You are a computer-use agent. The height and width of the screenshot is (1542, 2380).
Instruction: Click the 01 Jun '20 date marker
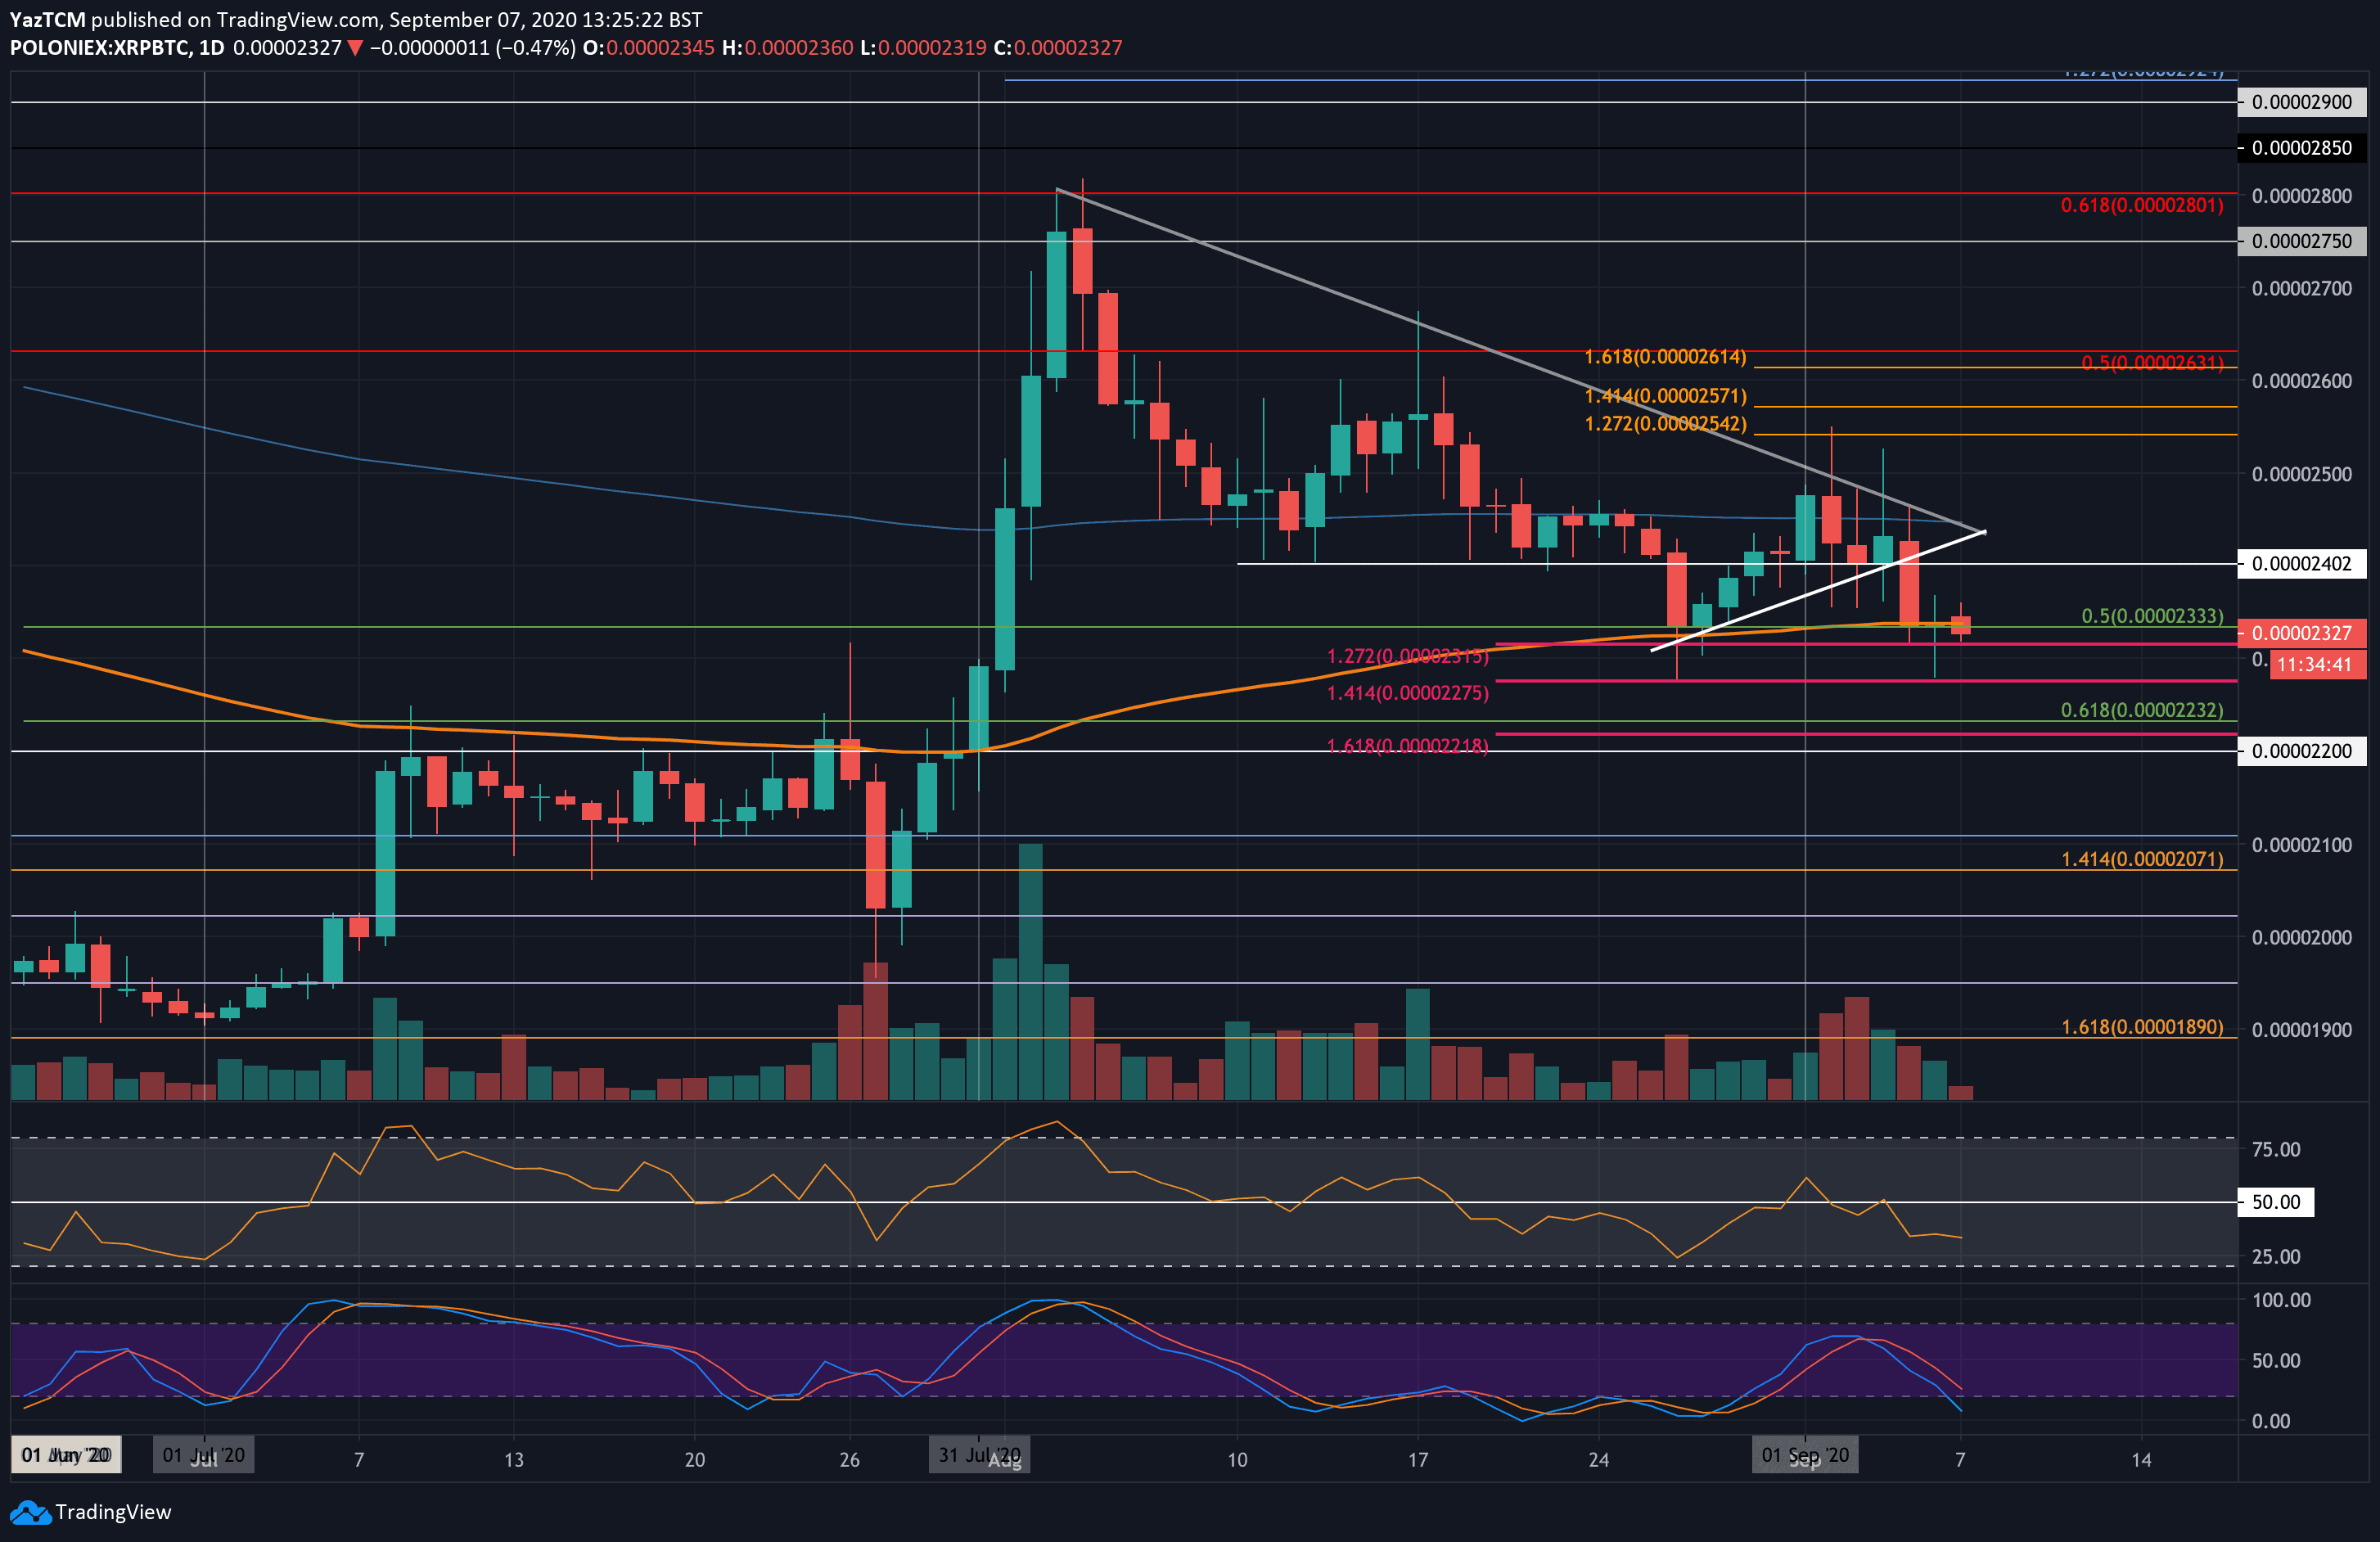pos(66,1455)
